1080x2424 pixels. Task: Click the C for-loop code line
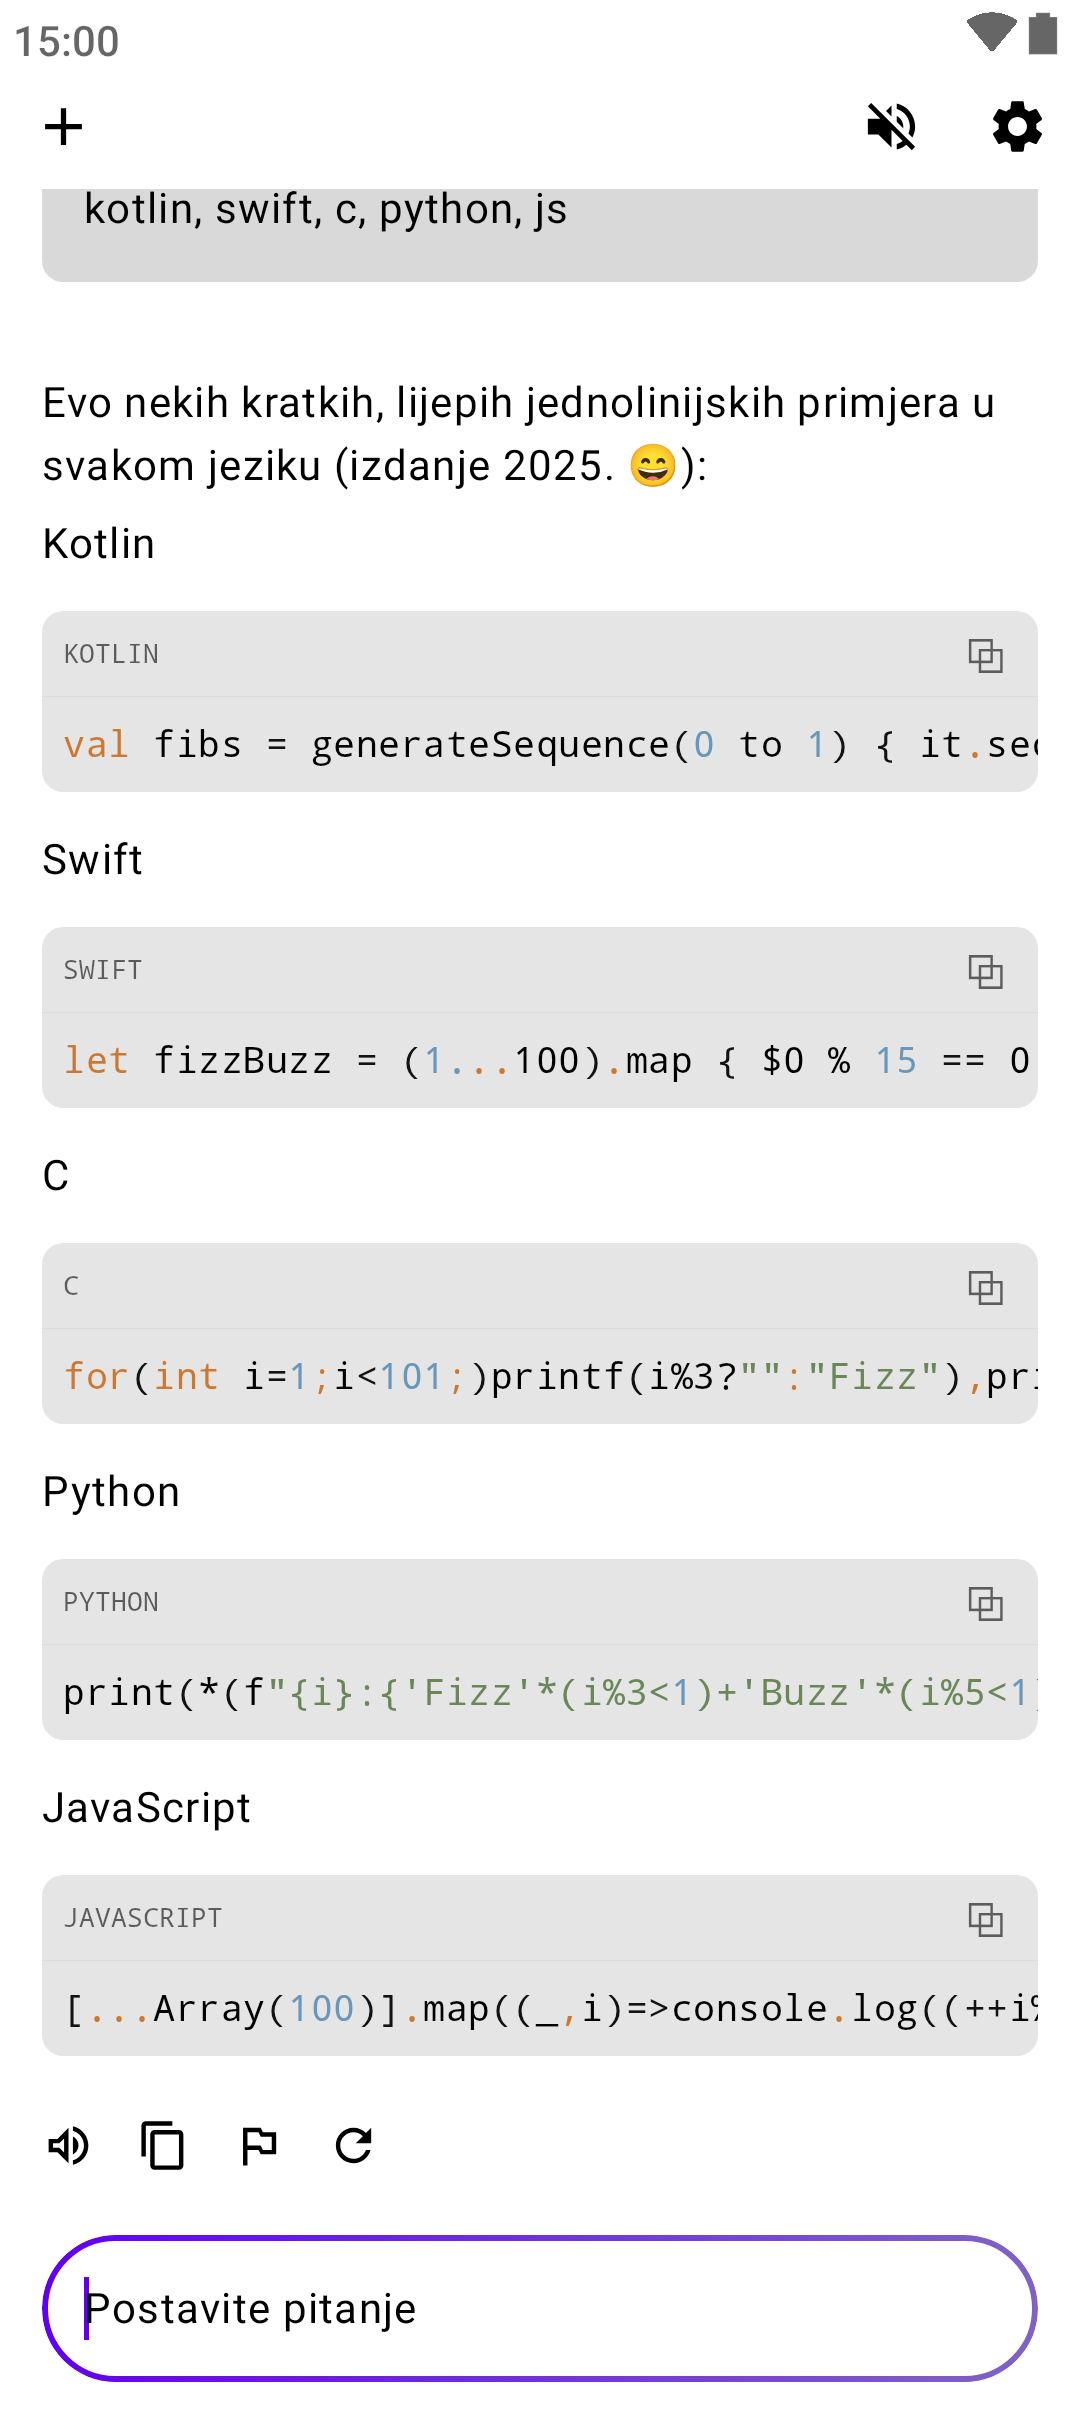pos(540,1377)
